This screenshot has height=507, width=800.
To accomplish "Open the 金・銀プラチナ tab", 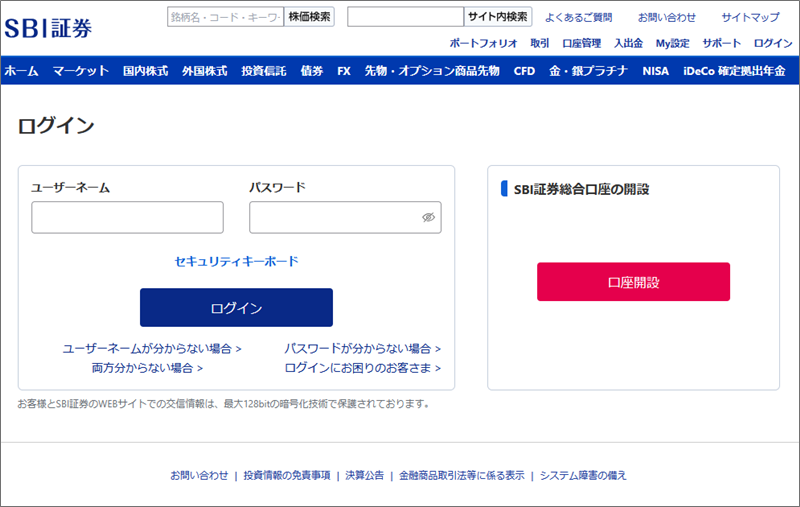I will (x=588, y=71).
